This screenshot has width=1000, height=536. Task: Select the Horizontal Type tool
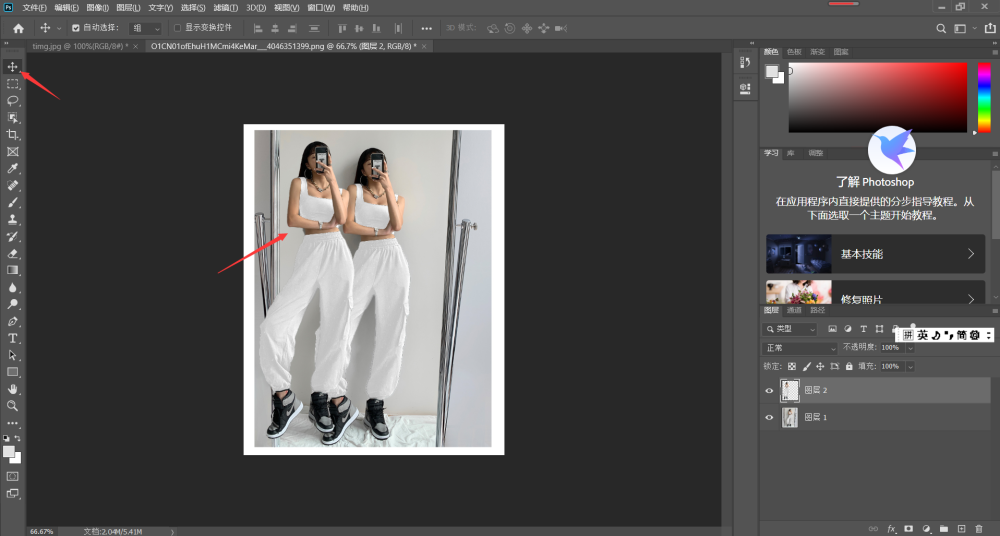click(12, 338)
